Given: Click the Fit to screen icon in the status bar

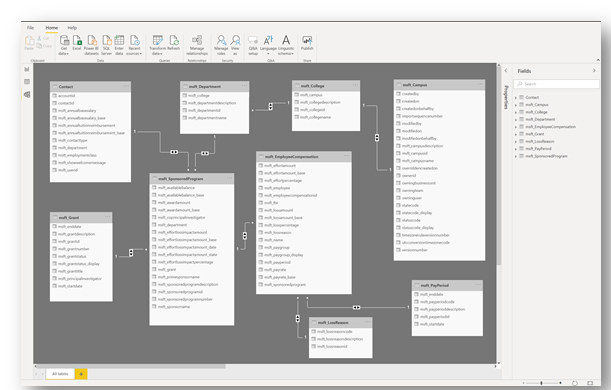Looking at the screenshot, I should 590,383.
